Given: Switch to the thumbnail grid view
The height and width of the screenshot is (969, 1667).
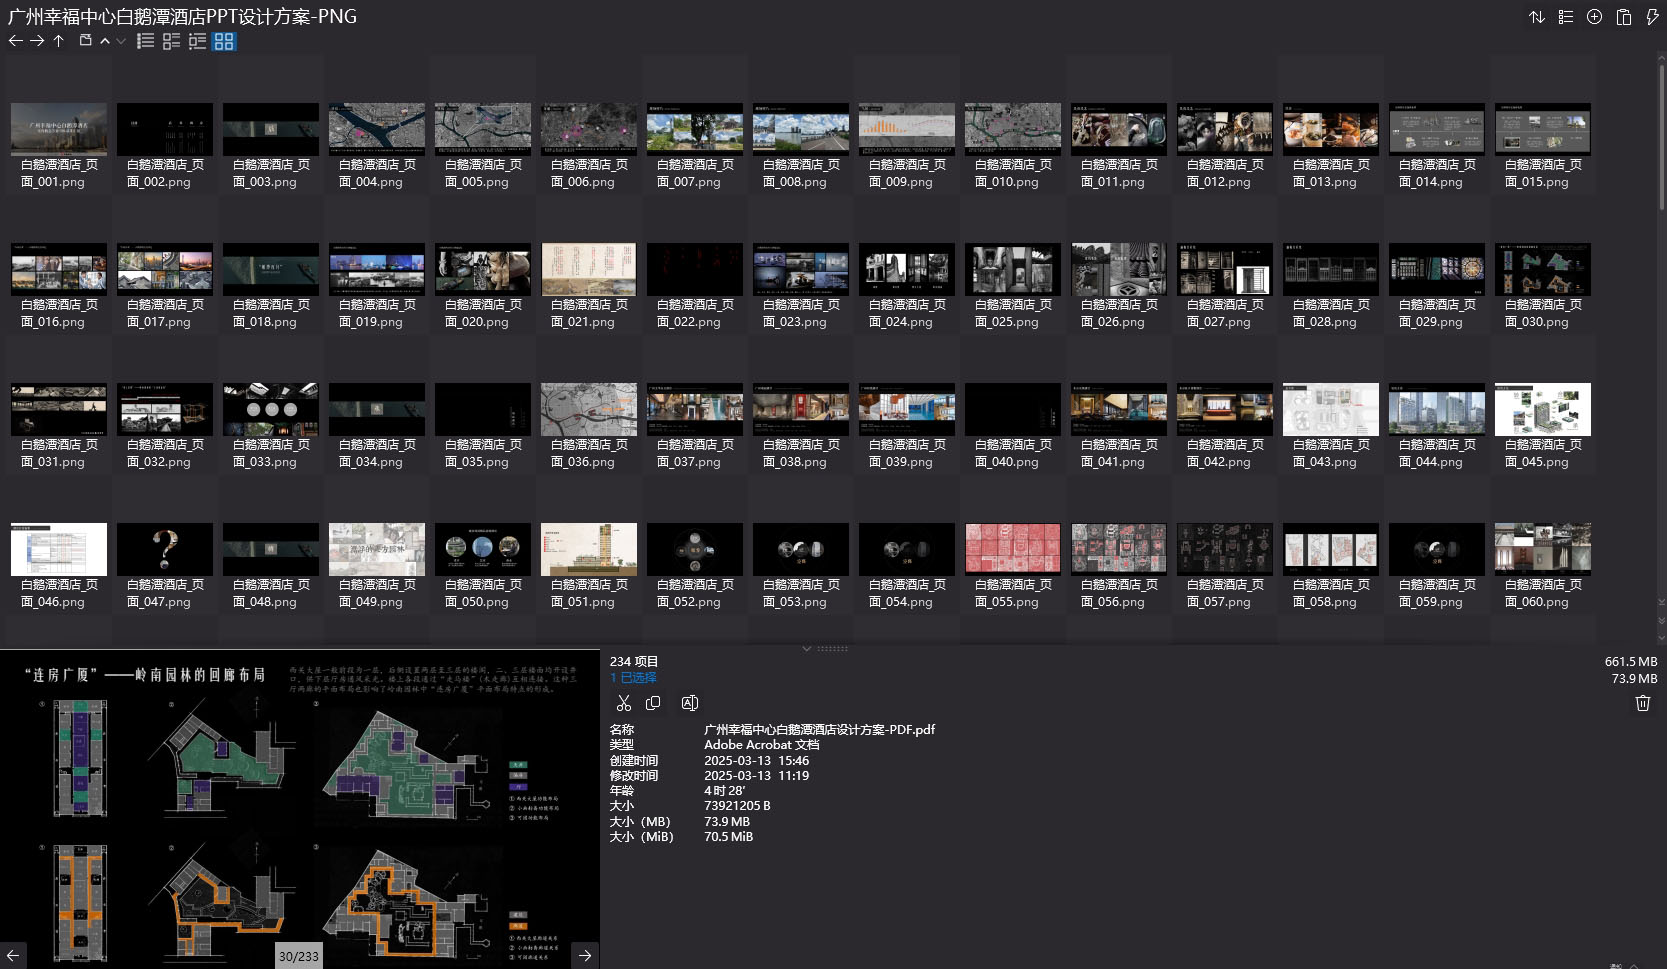Looking at the screenshot, I should click(224, 41).
